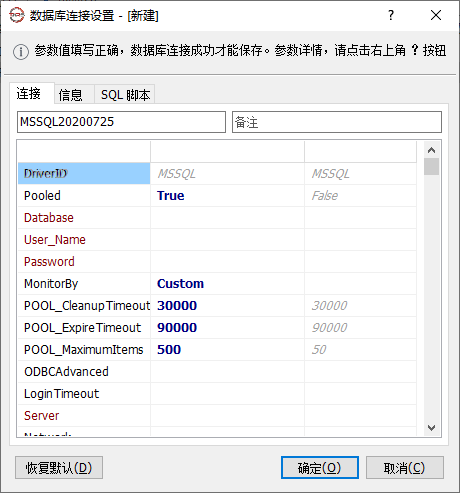The height and width of the screenshot is (493, 460).
Task: Click the info icon beside the hint text
Action: [x=21, y=51]
